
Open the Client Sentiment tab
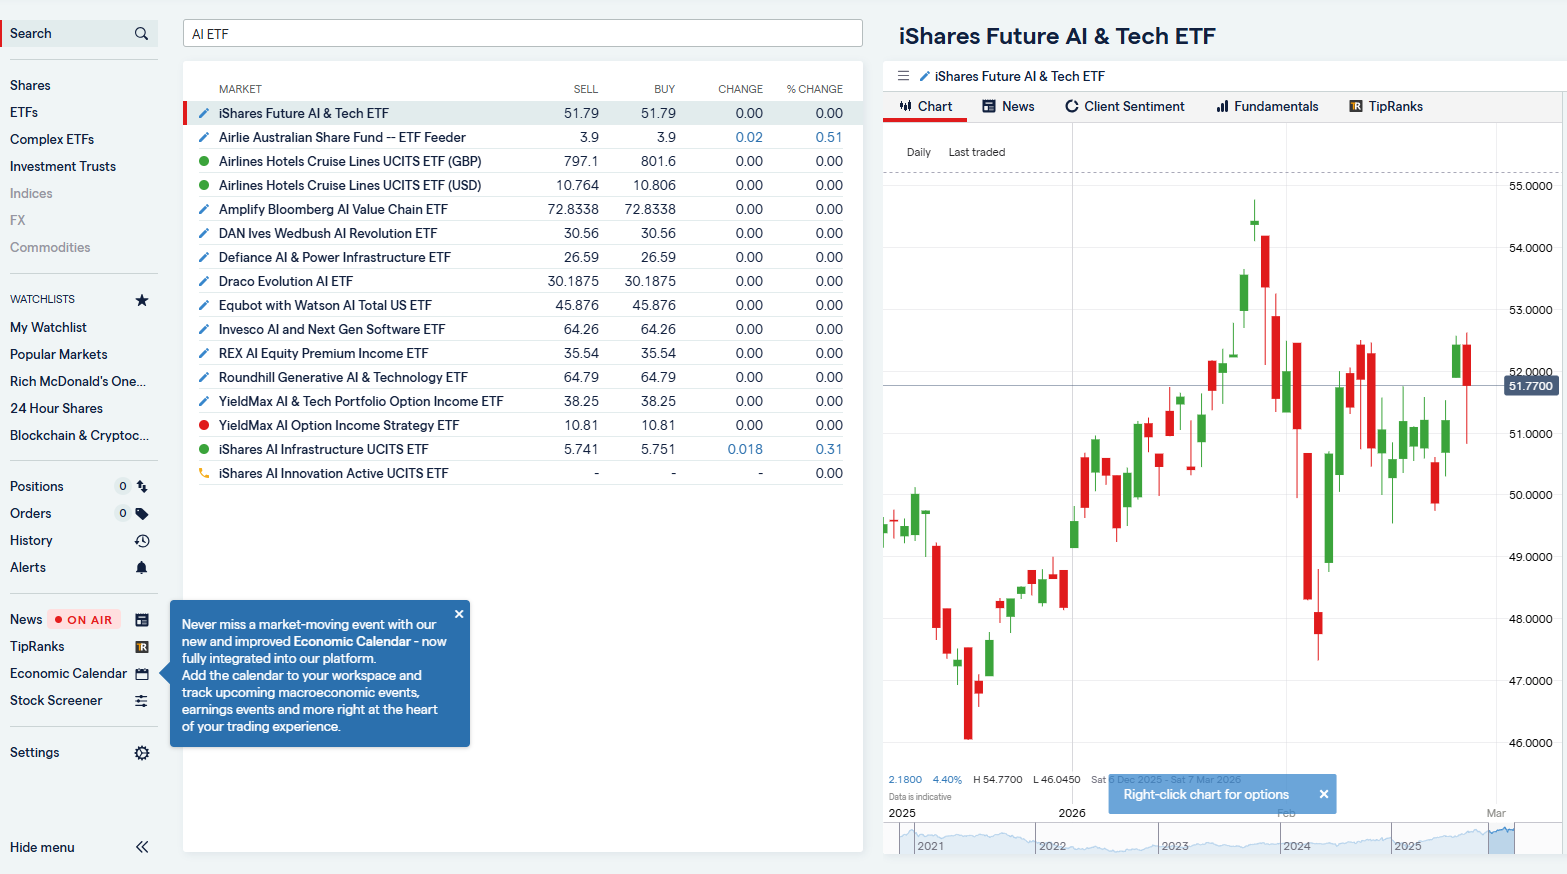pyautogui.click(x=1124, y=106)
